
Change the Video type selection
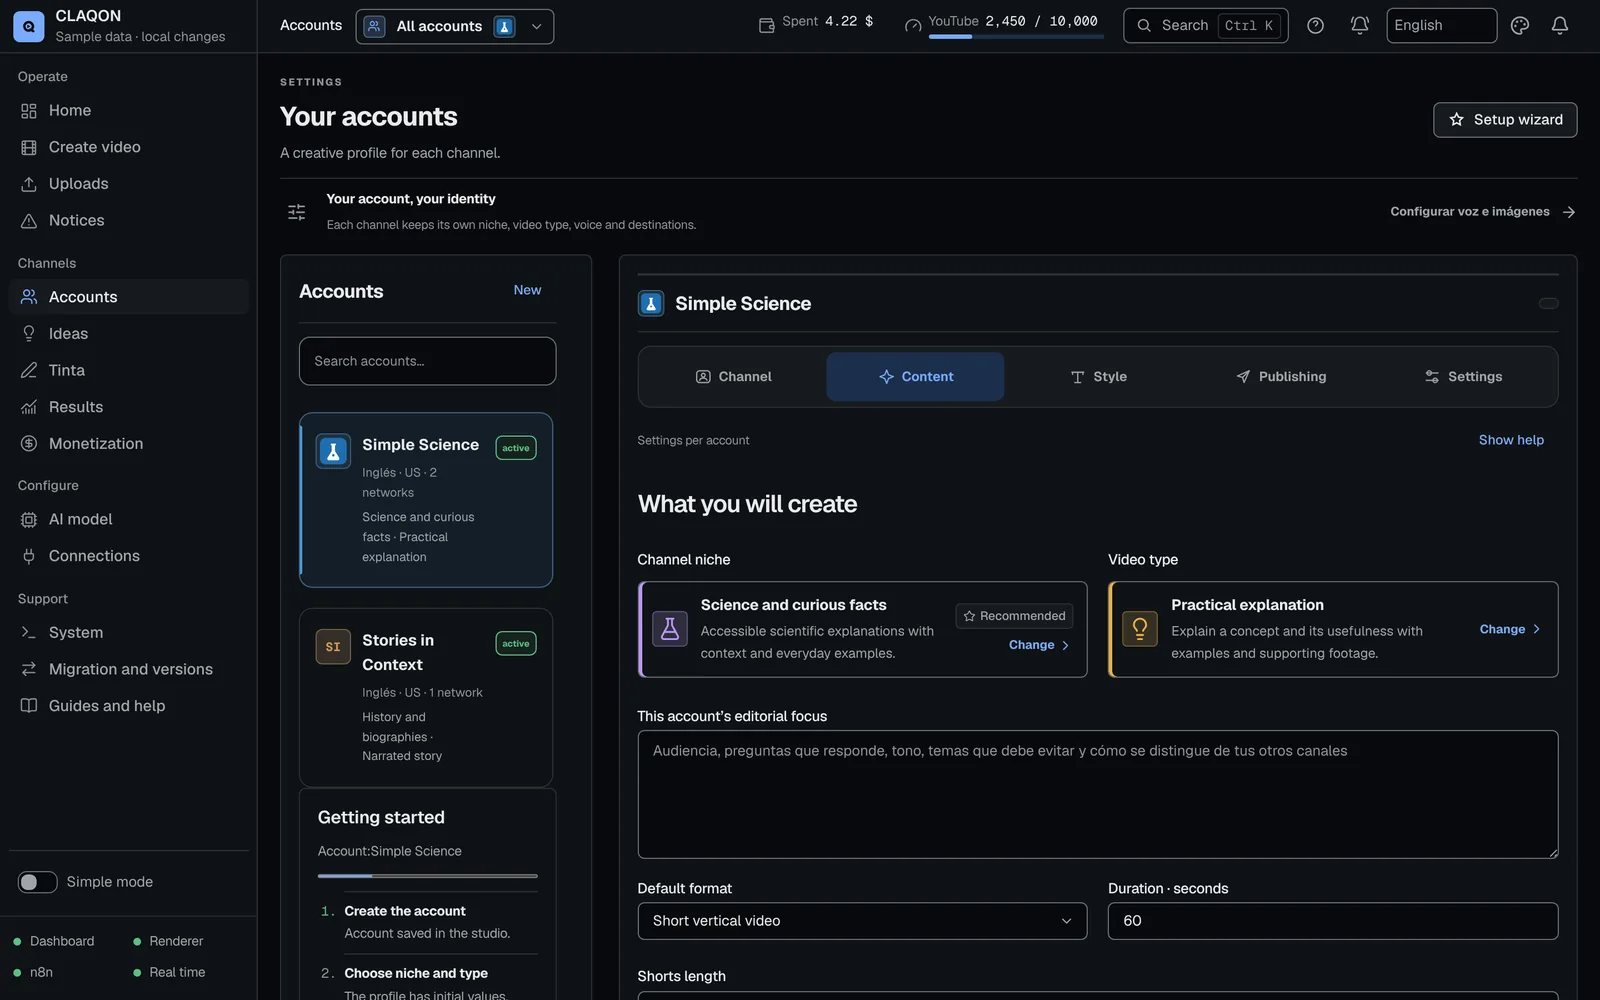(1510, 629)
